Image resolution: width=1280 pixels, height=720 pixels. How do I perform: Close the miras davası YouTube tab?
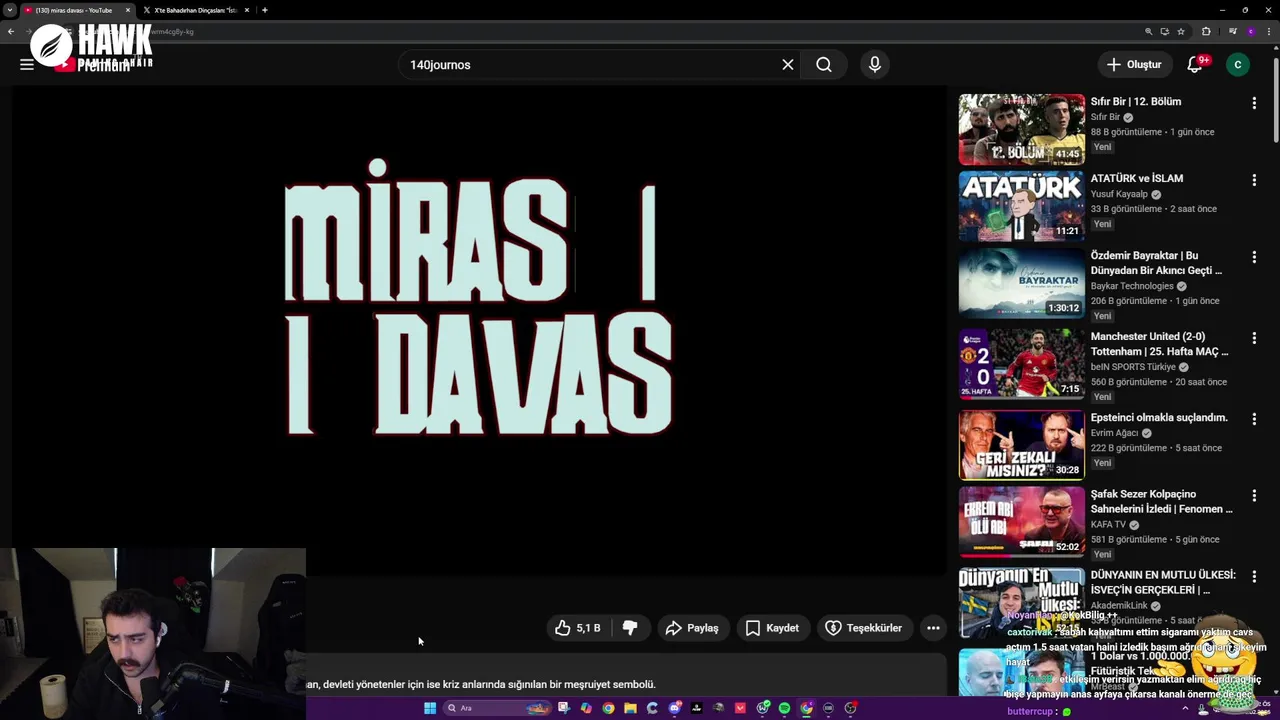[128, 10]
